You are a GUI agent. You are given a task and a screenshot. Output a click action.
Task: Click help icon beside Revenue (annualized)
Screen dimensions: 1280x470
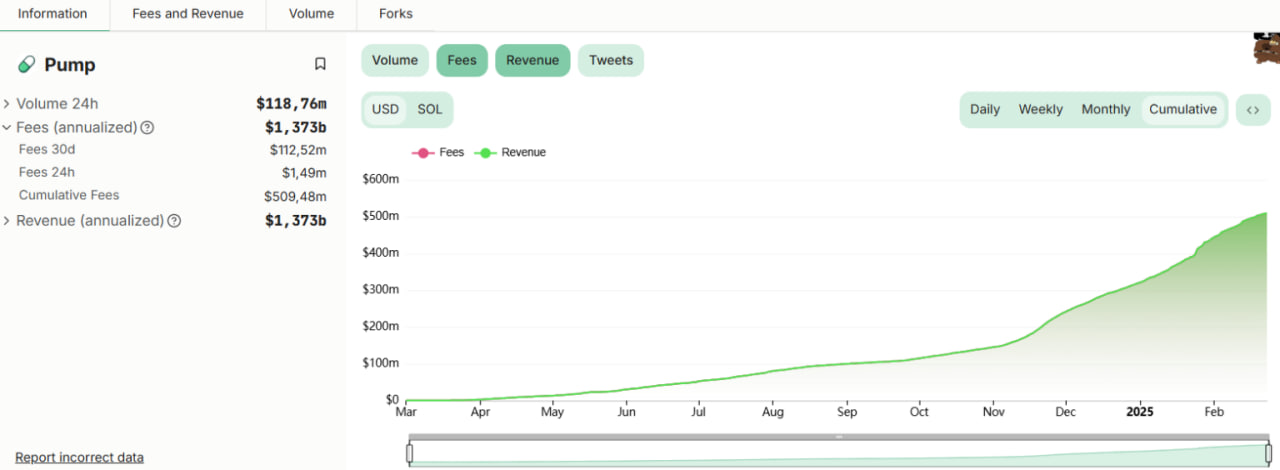click(x=174, y=221)
